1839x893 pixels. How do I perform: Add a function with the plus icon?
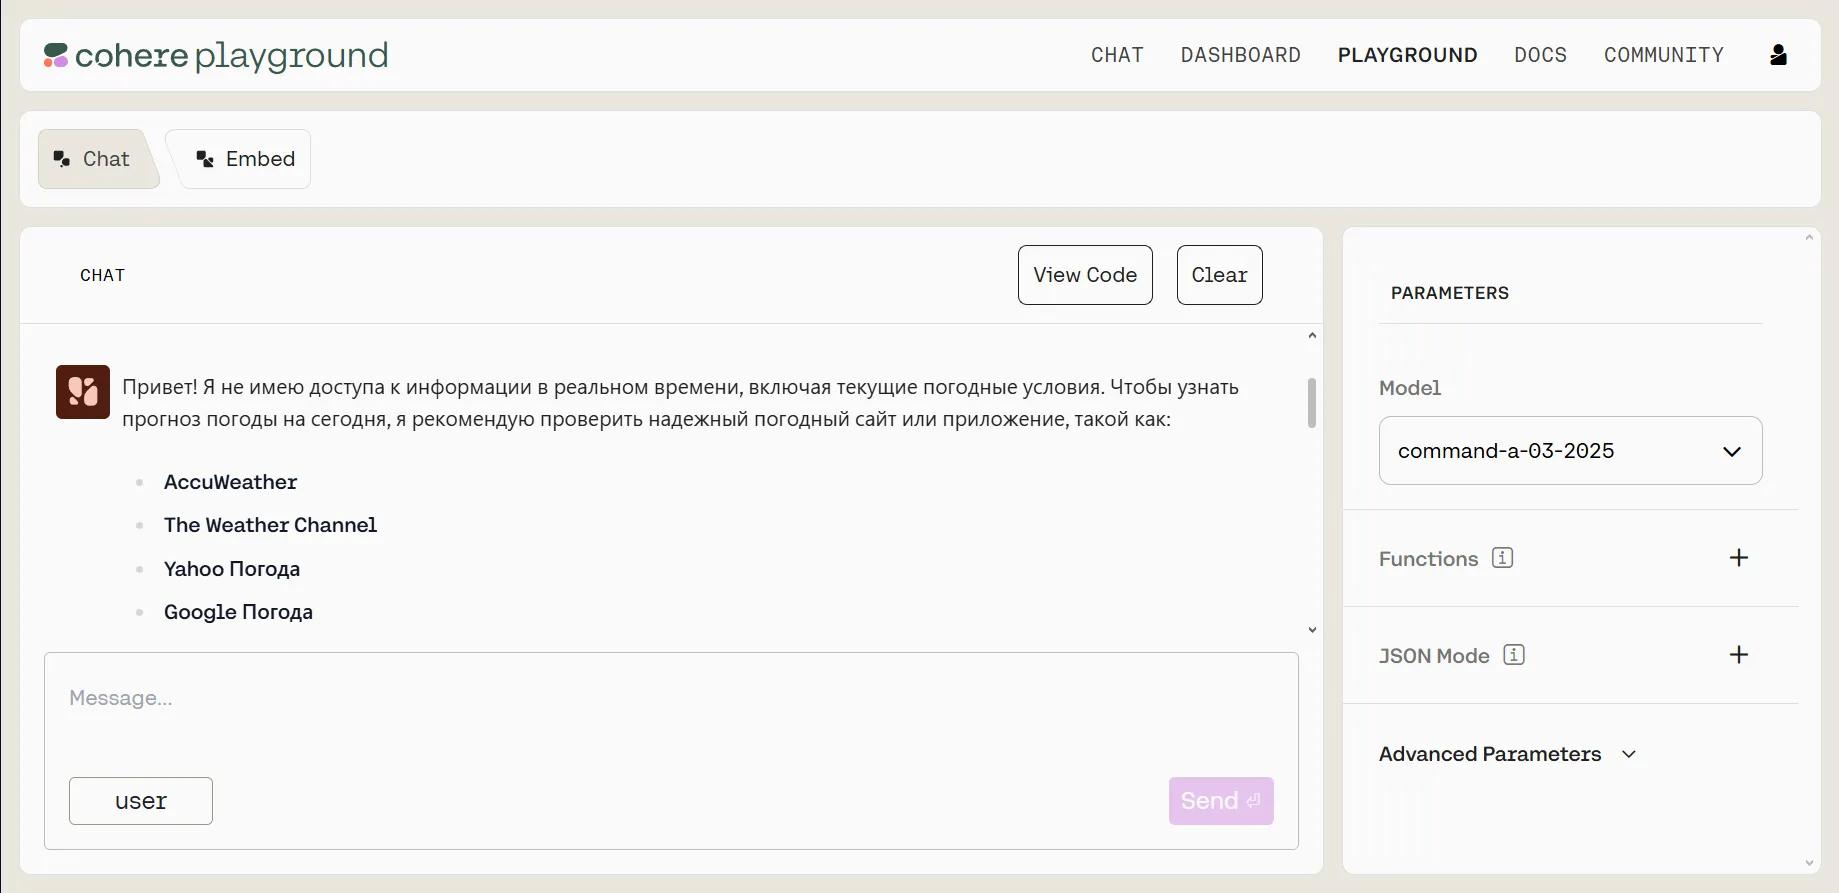coord(1739,558)
